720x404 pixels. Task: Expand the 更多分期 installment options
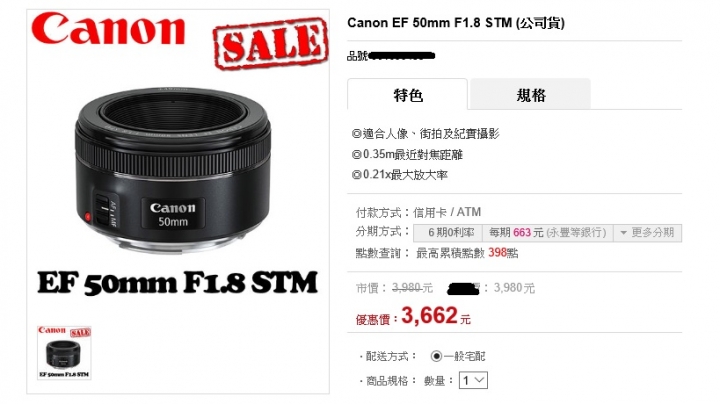point(647,233)
